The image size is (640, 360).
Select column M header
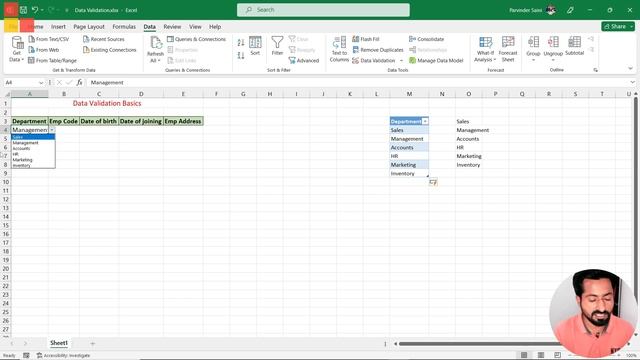tap(409, 94)
